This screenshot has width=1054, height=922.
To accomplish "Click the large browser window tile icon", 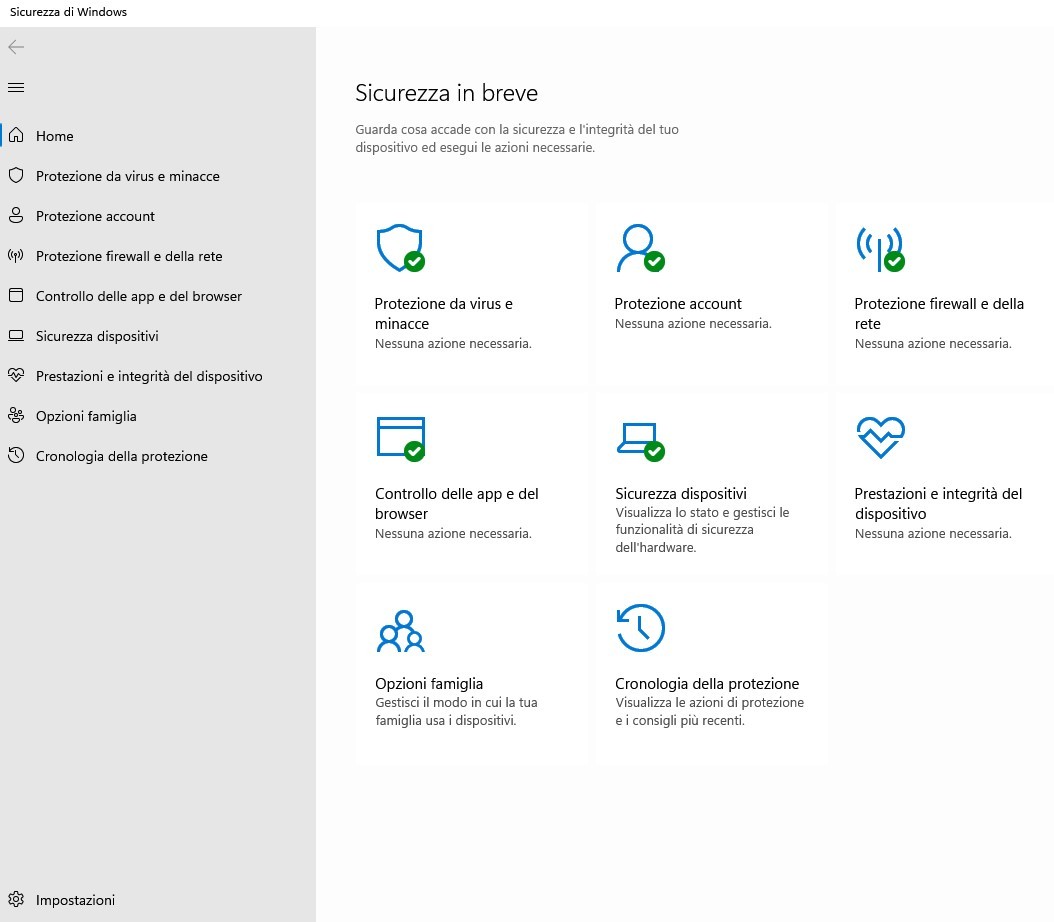I will point(401,439).
